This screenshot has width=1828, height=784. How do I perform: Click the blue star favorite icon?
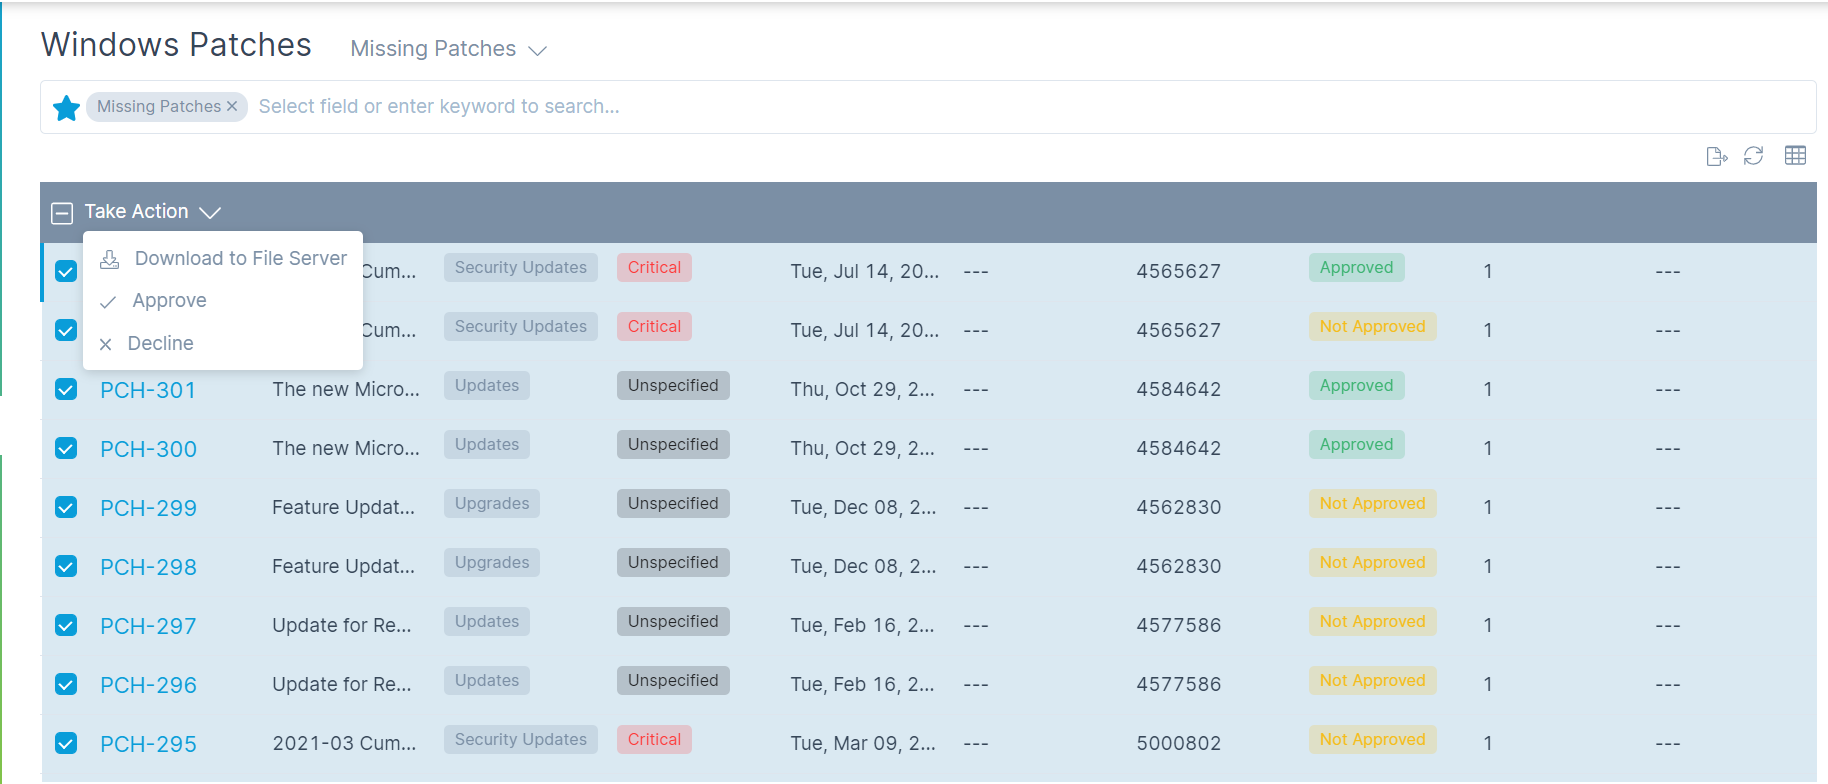tap(66, 108)
